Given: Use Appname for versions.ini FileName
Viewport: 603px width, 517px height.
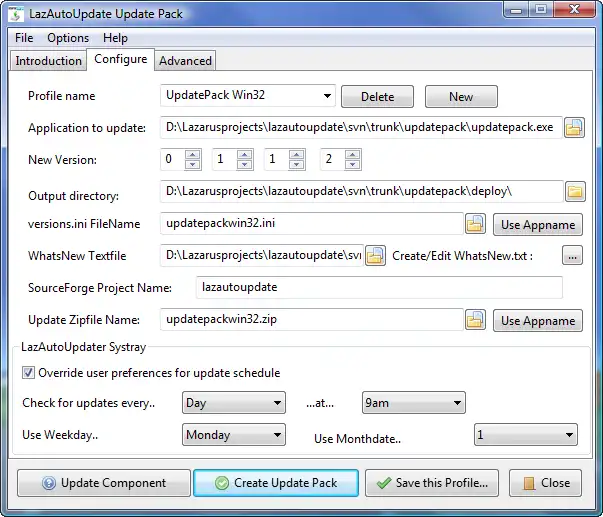Looking at the screenshot, I should tap(538, 225).
